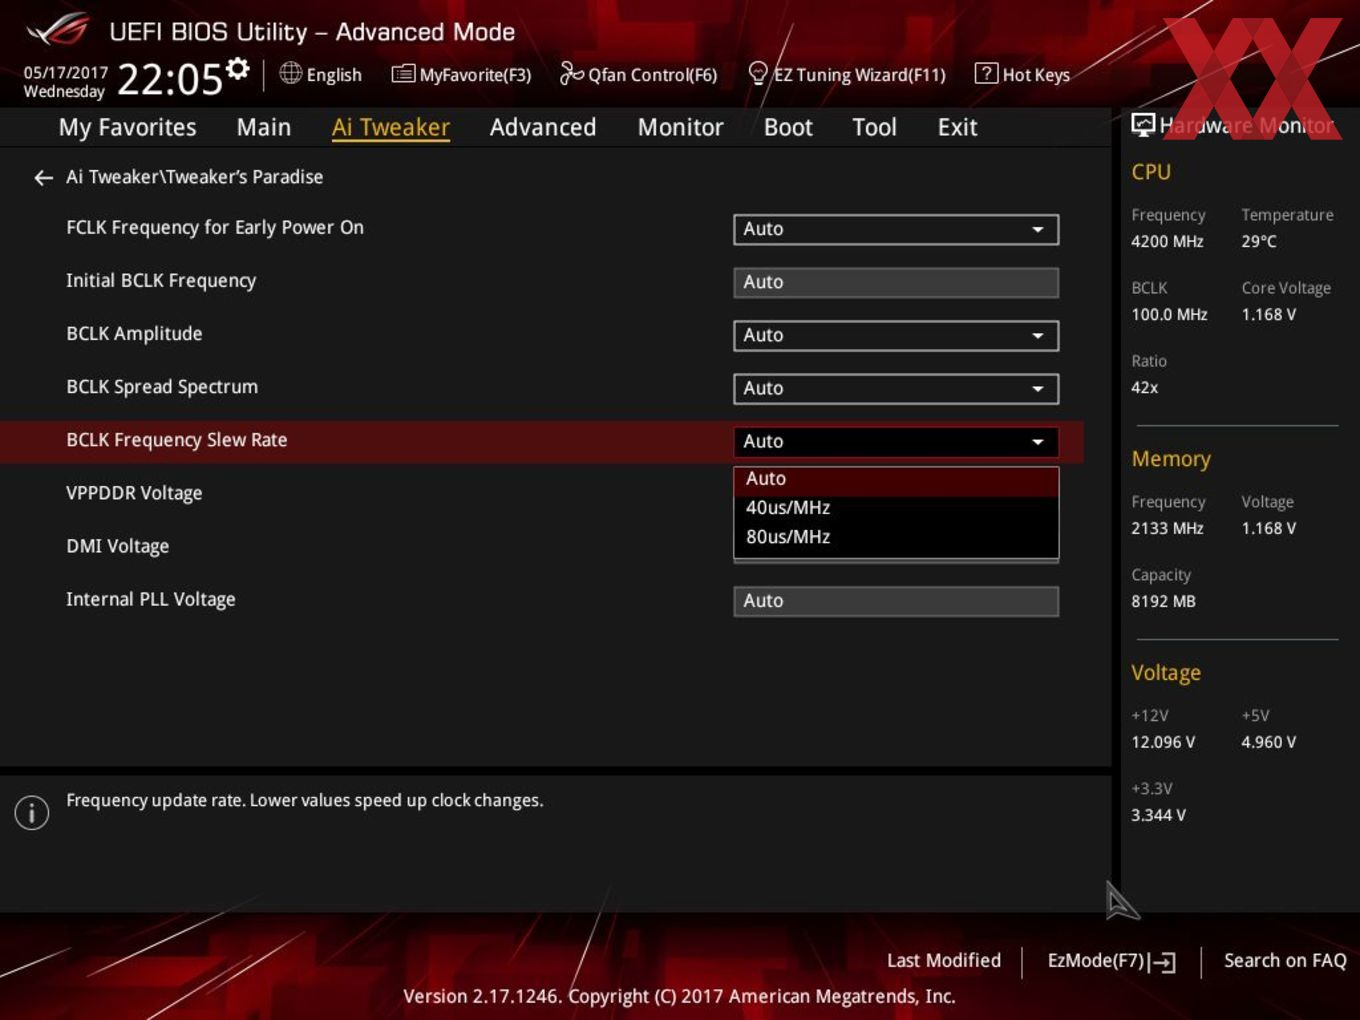The height and width of the screenshot is (1020, 1360).
Task: Launch EZ Tuning Wizard(F11)
Action: 847,74
